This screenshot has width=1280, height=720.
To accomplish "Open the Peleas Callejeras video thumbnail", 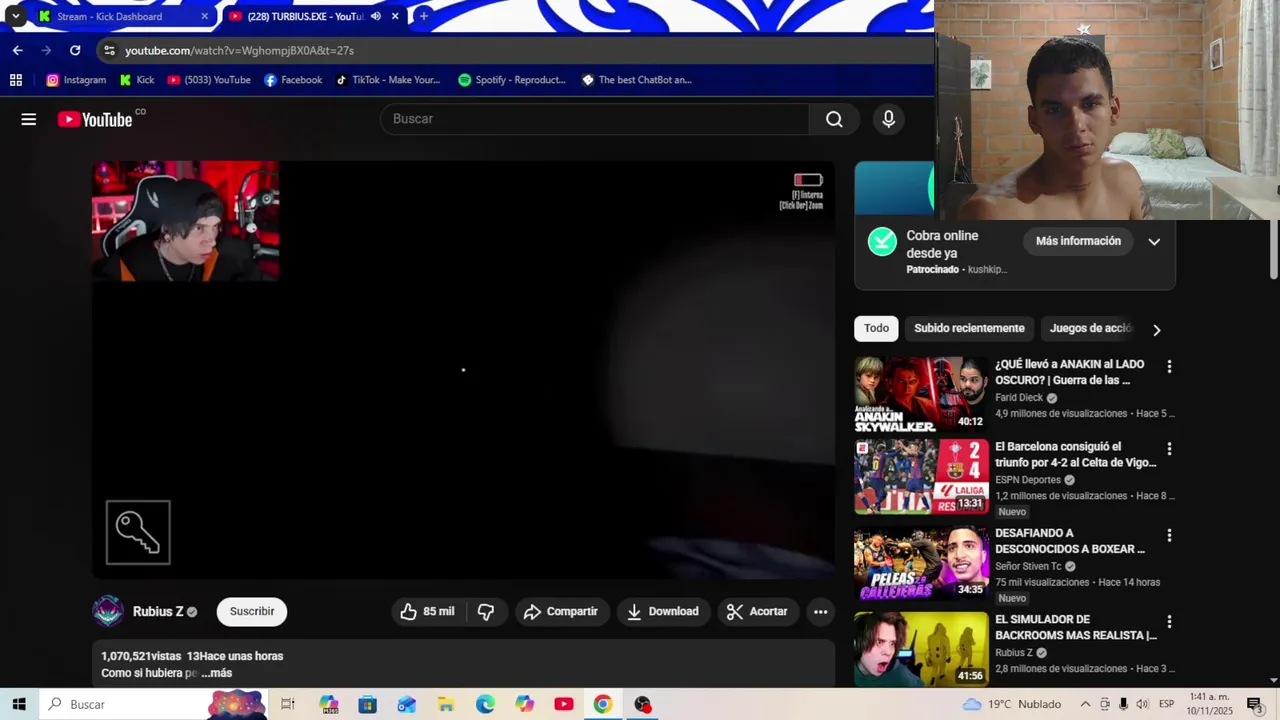I will click(x=921, y=563).
